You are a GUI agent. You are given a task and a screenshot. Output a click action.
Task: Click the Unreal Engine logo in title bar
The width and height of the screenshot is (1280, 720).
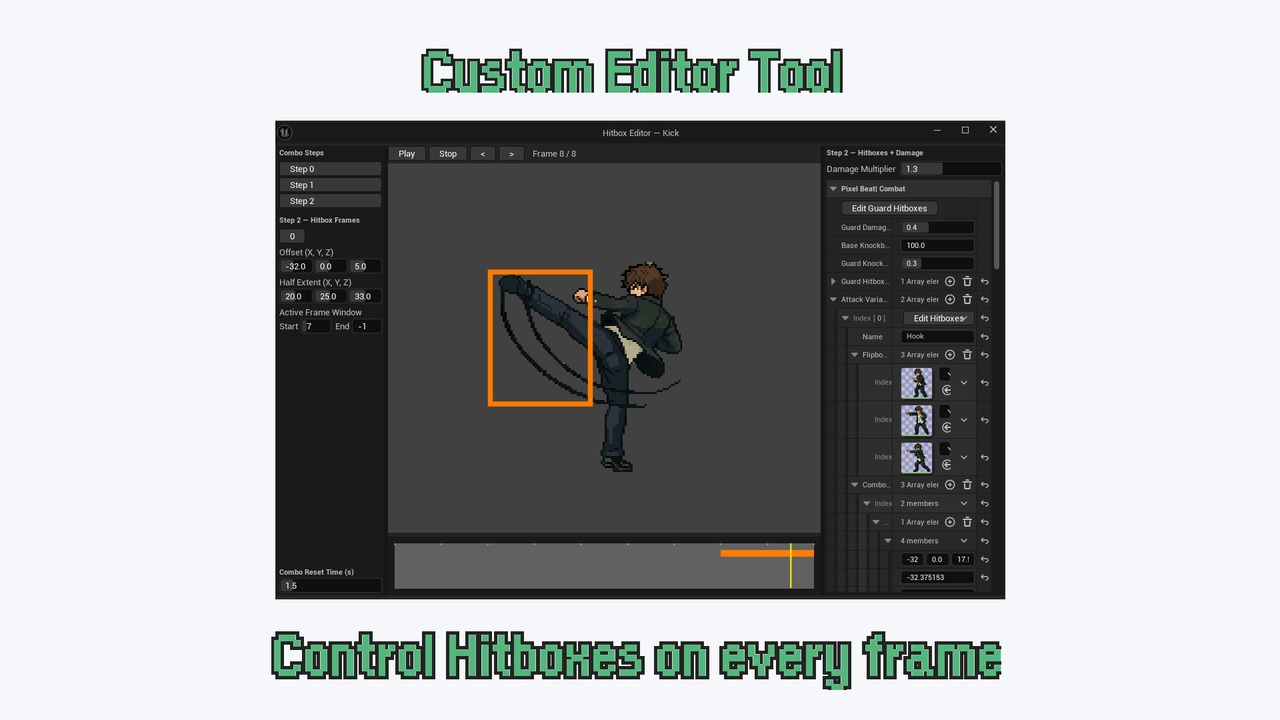(285, 132)
